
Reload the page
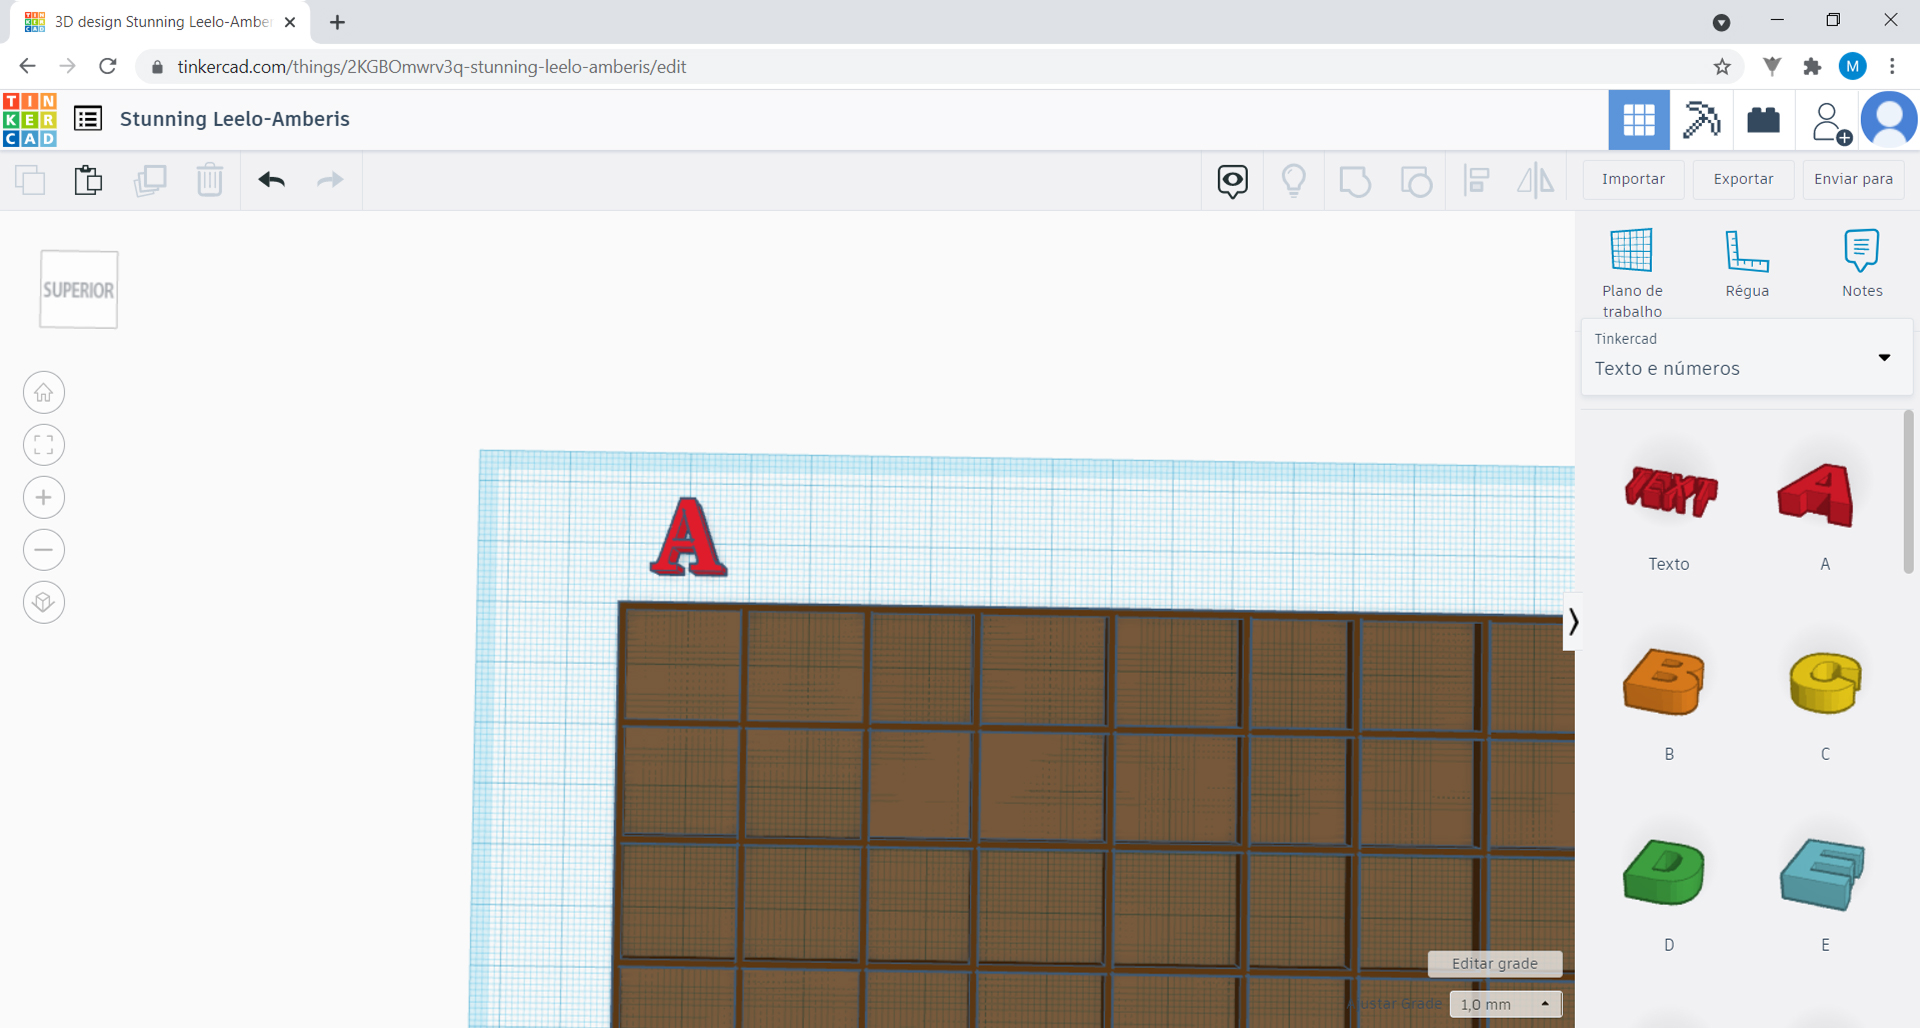tap(108, 67)
